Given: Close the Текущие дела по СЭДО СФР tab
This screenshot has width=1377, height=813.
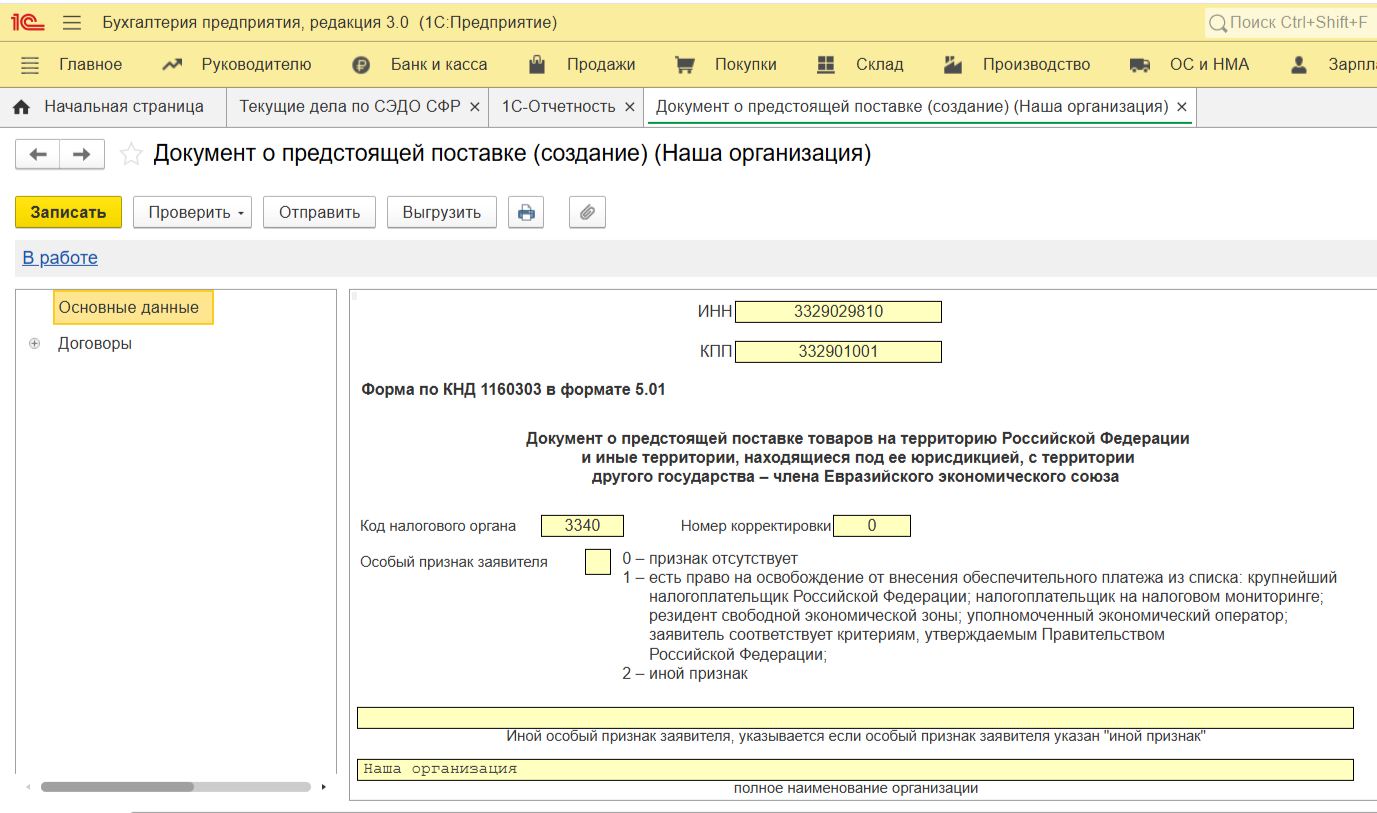Looking at the screenshot, I should click(x=475, y=106).
